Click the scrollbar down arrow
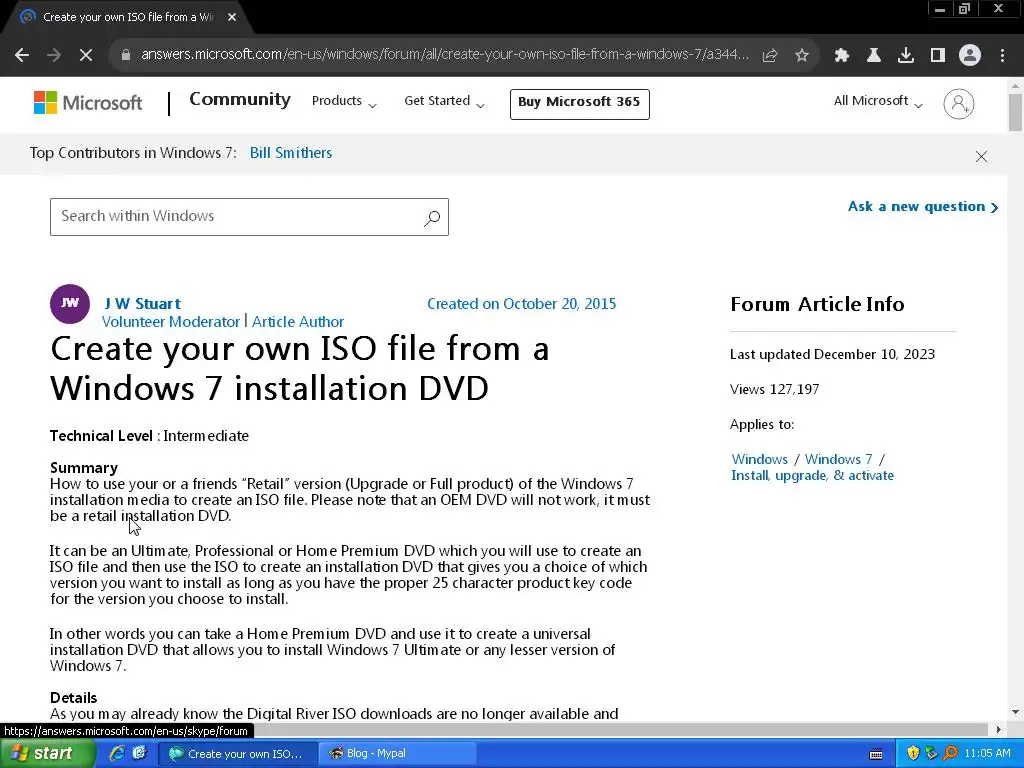The width and height of the screenshot is (1024, 768). tap(1015, 712)
